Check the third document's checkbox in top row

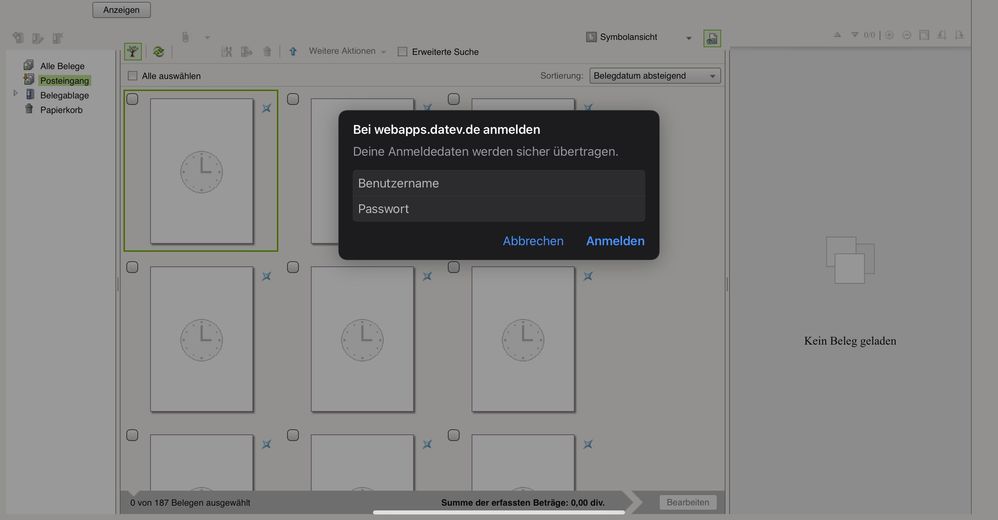[453, 99]
